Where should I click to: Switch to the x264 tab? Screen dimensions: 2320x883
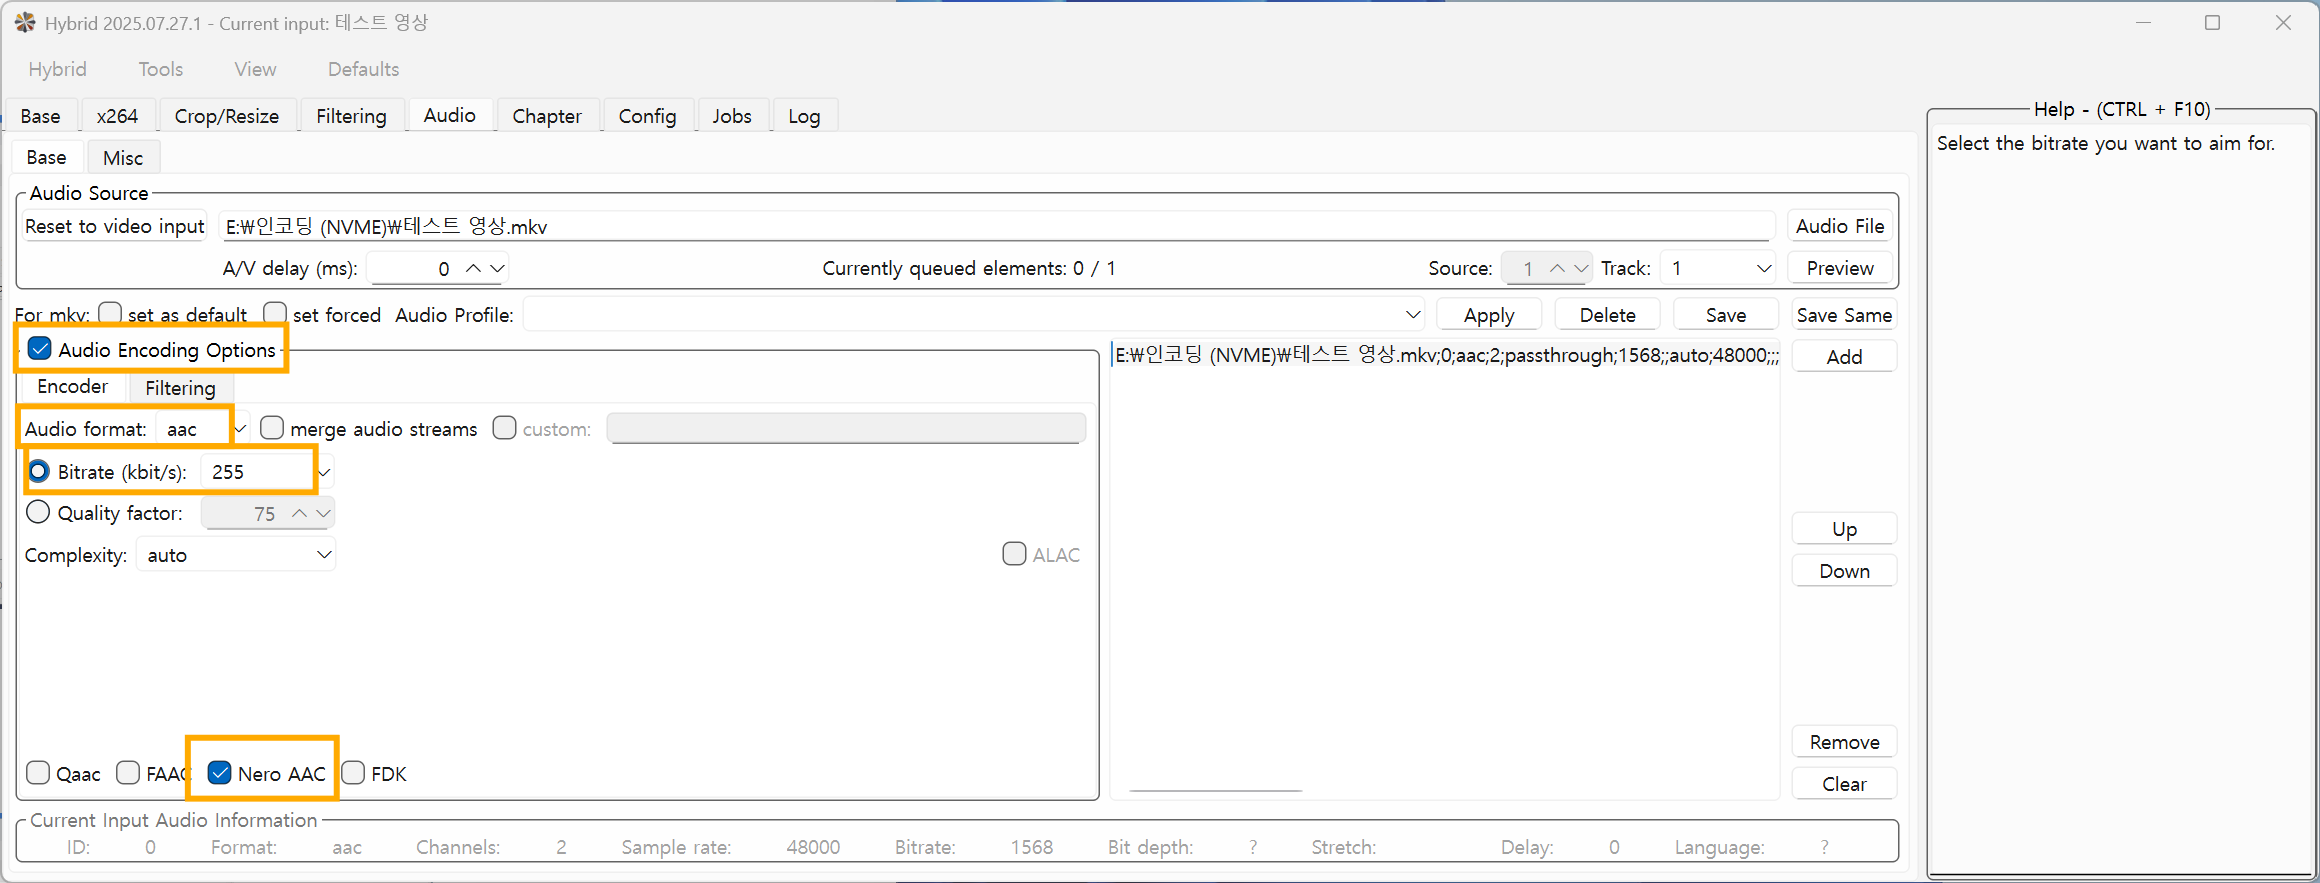pos(117,116)
